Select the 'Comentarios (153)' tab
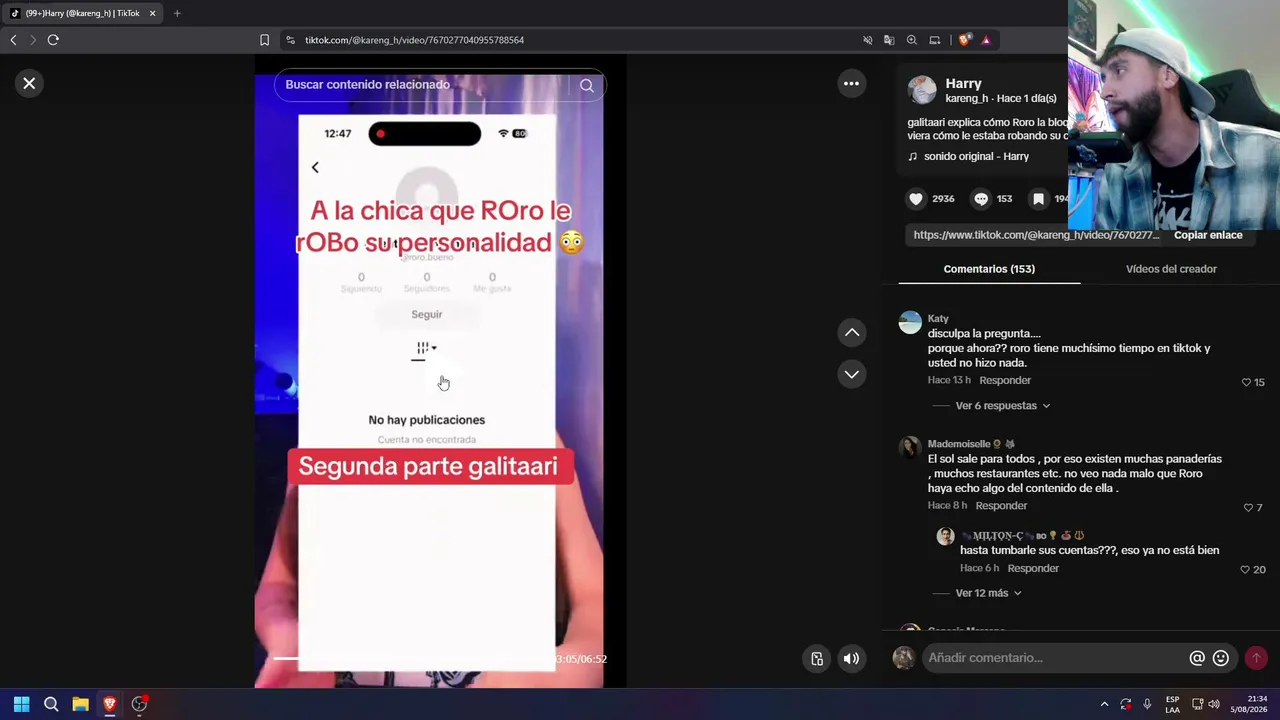1280x720 pixels. [x=989, y=269]
